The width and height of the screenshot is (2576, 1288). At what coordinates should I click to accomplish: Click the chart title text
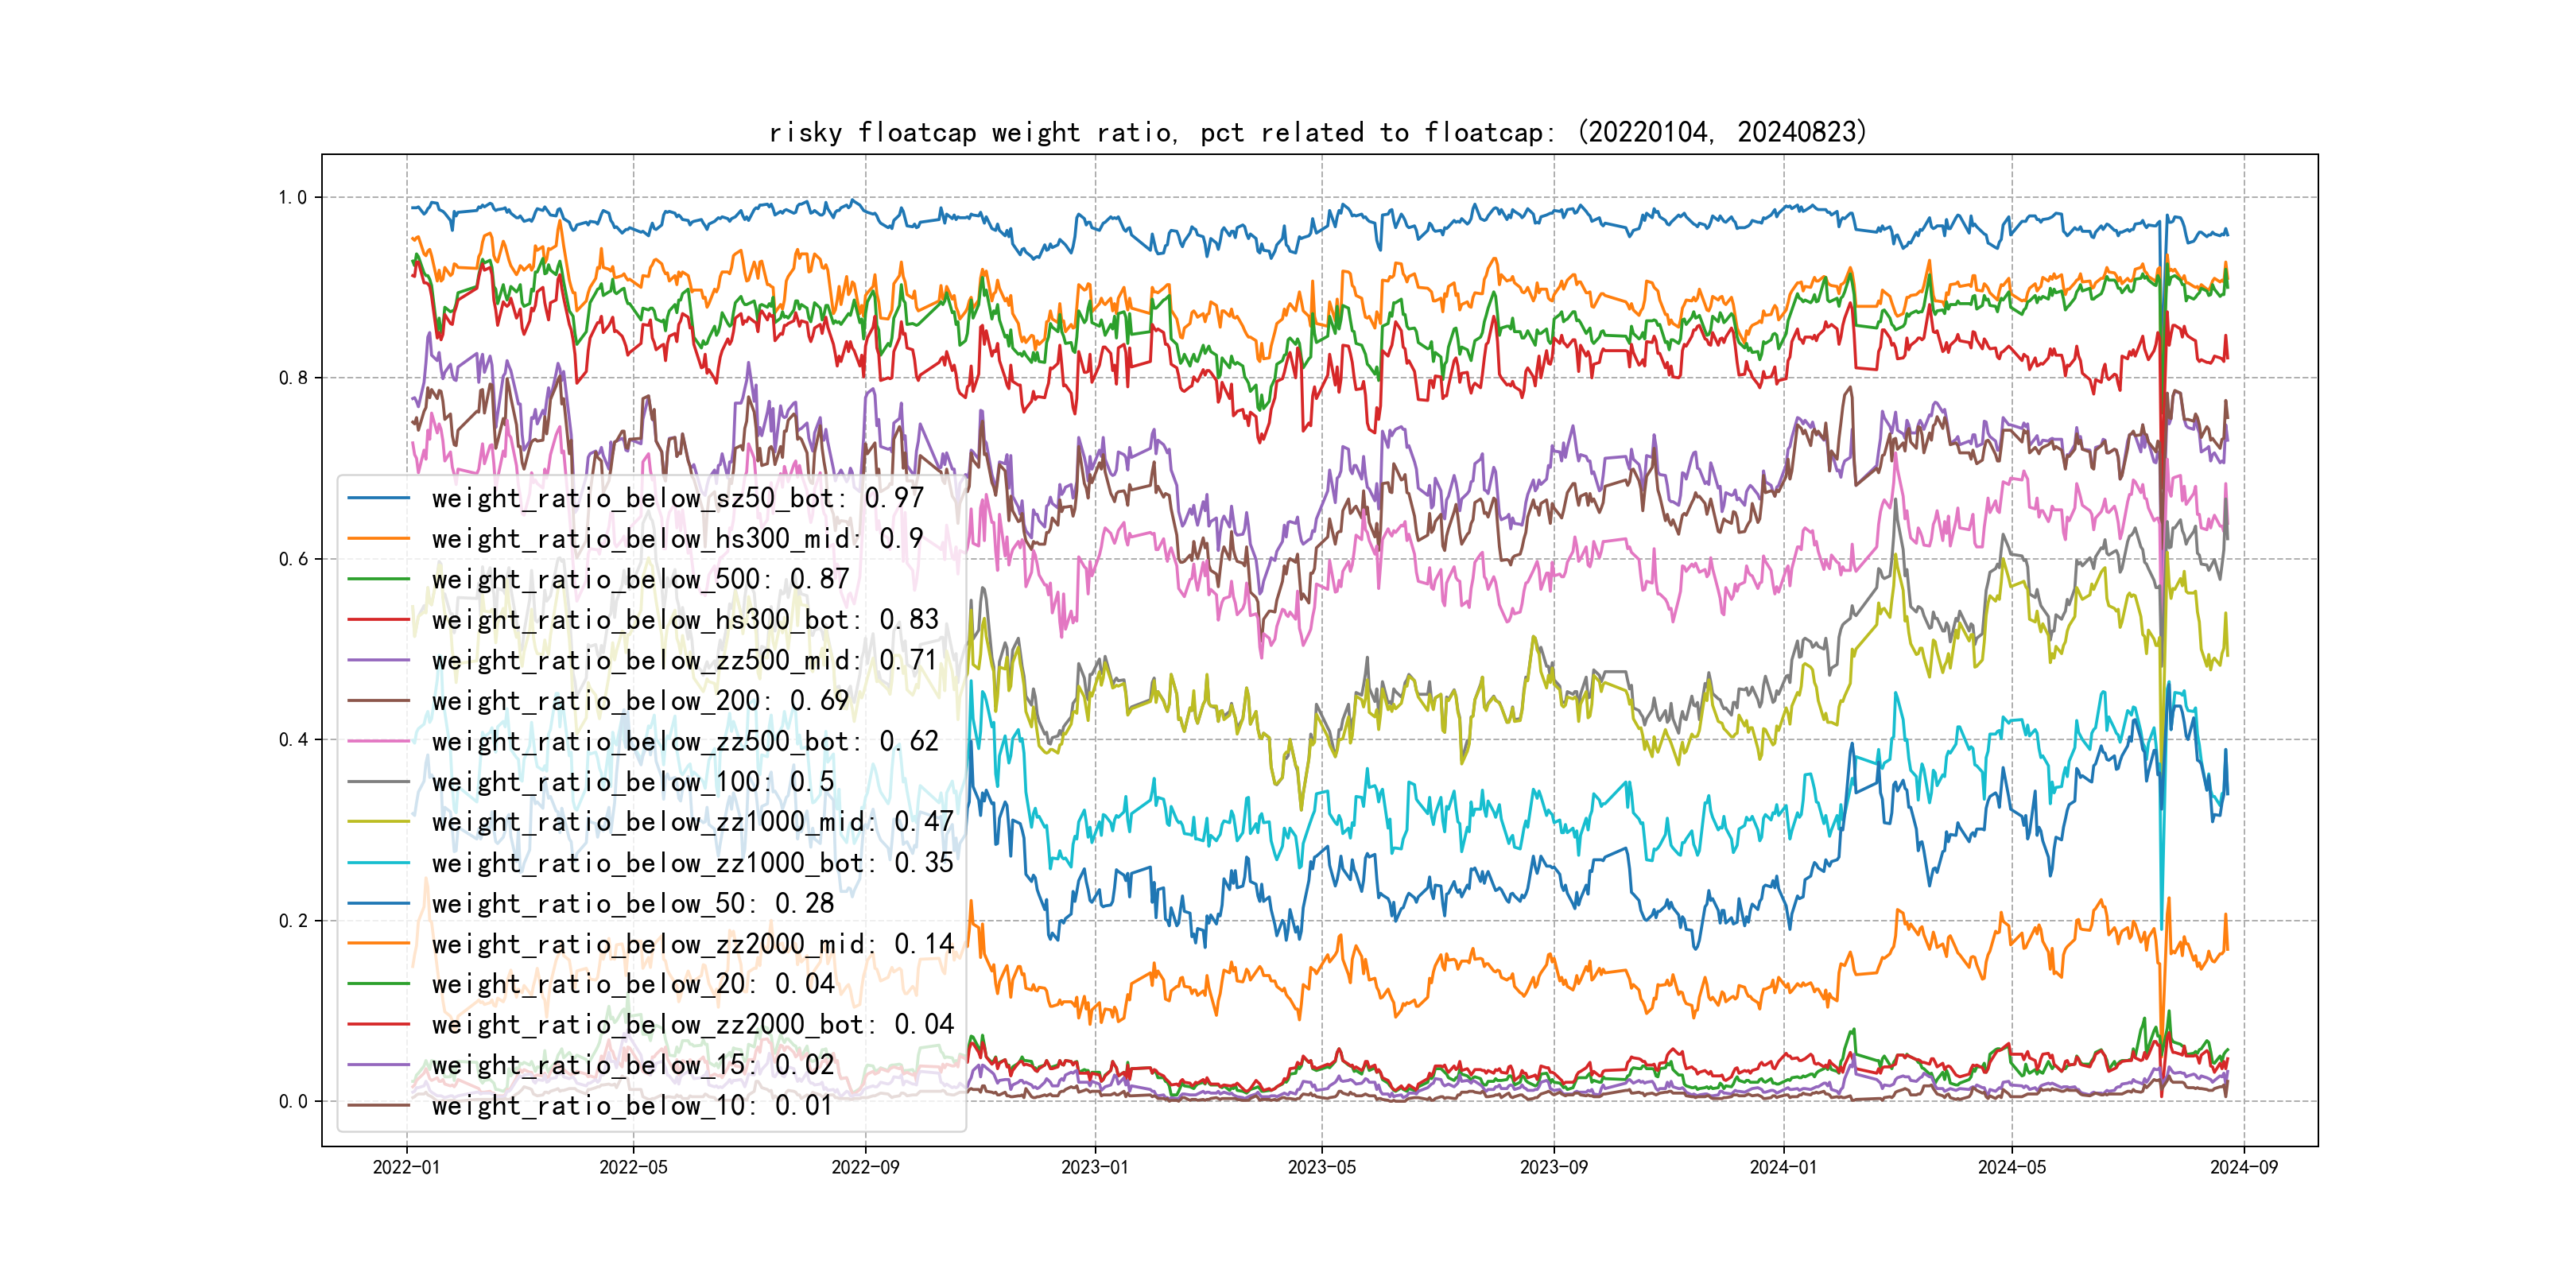click(1318, 133)
